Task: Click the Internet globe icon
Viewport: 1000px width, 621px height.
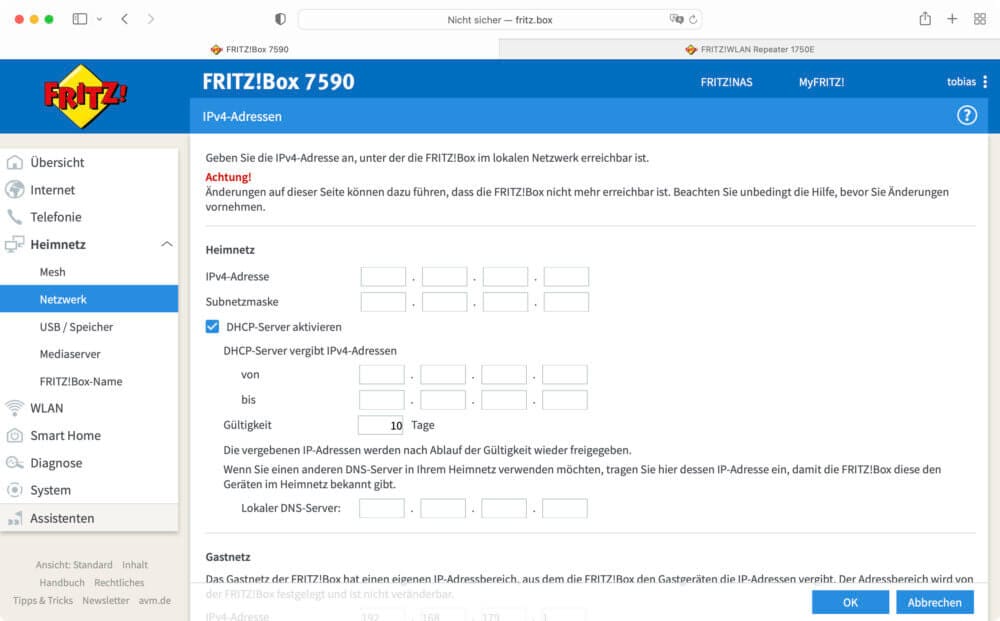Action: click(x=14, y=190)
